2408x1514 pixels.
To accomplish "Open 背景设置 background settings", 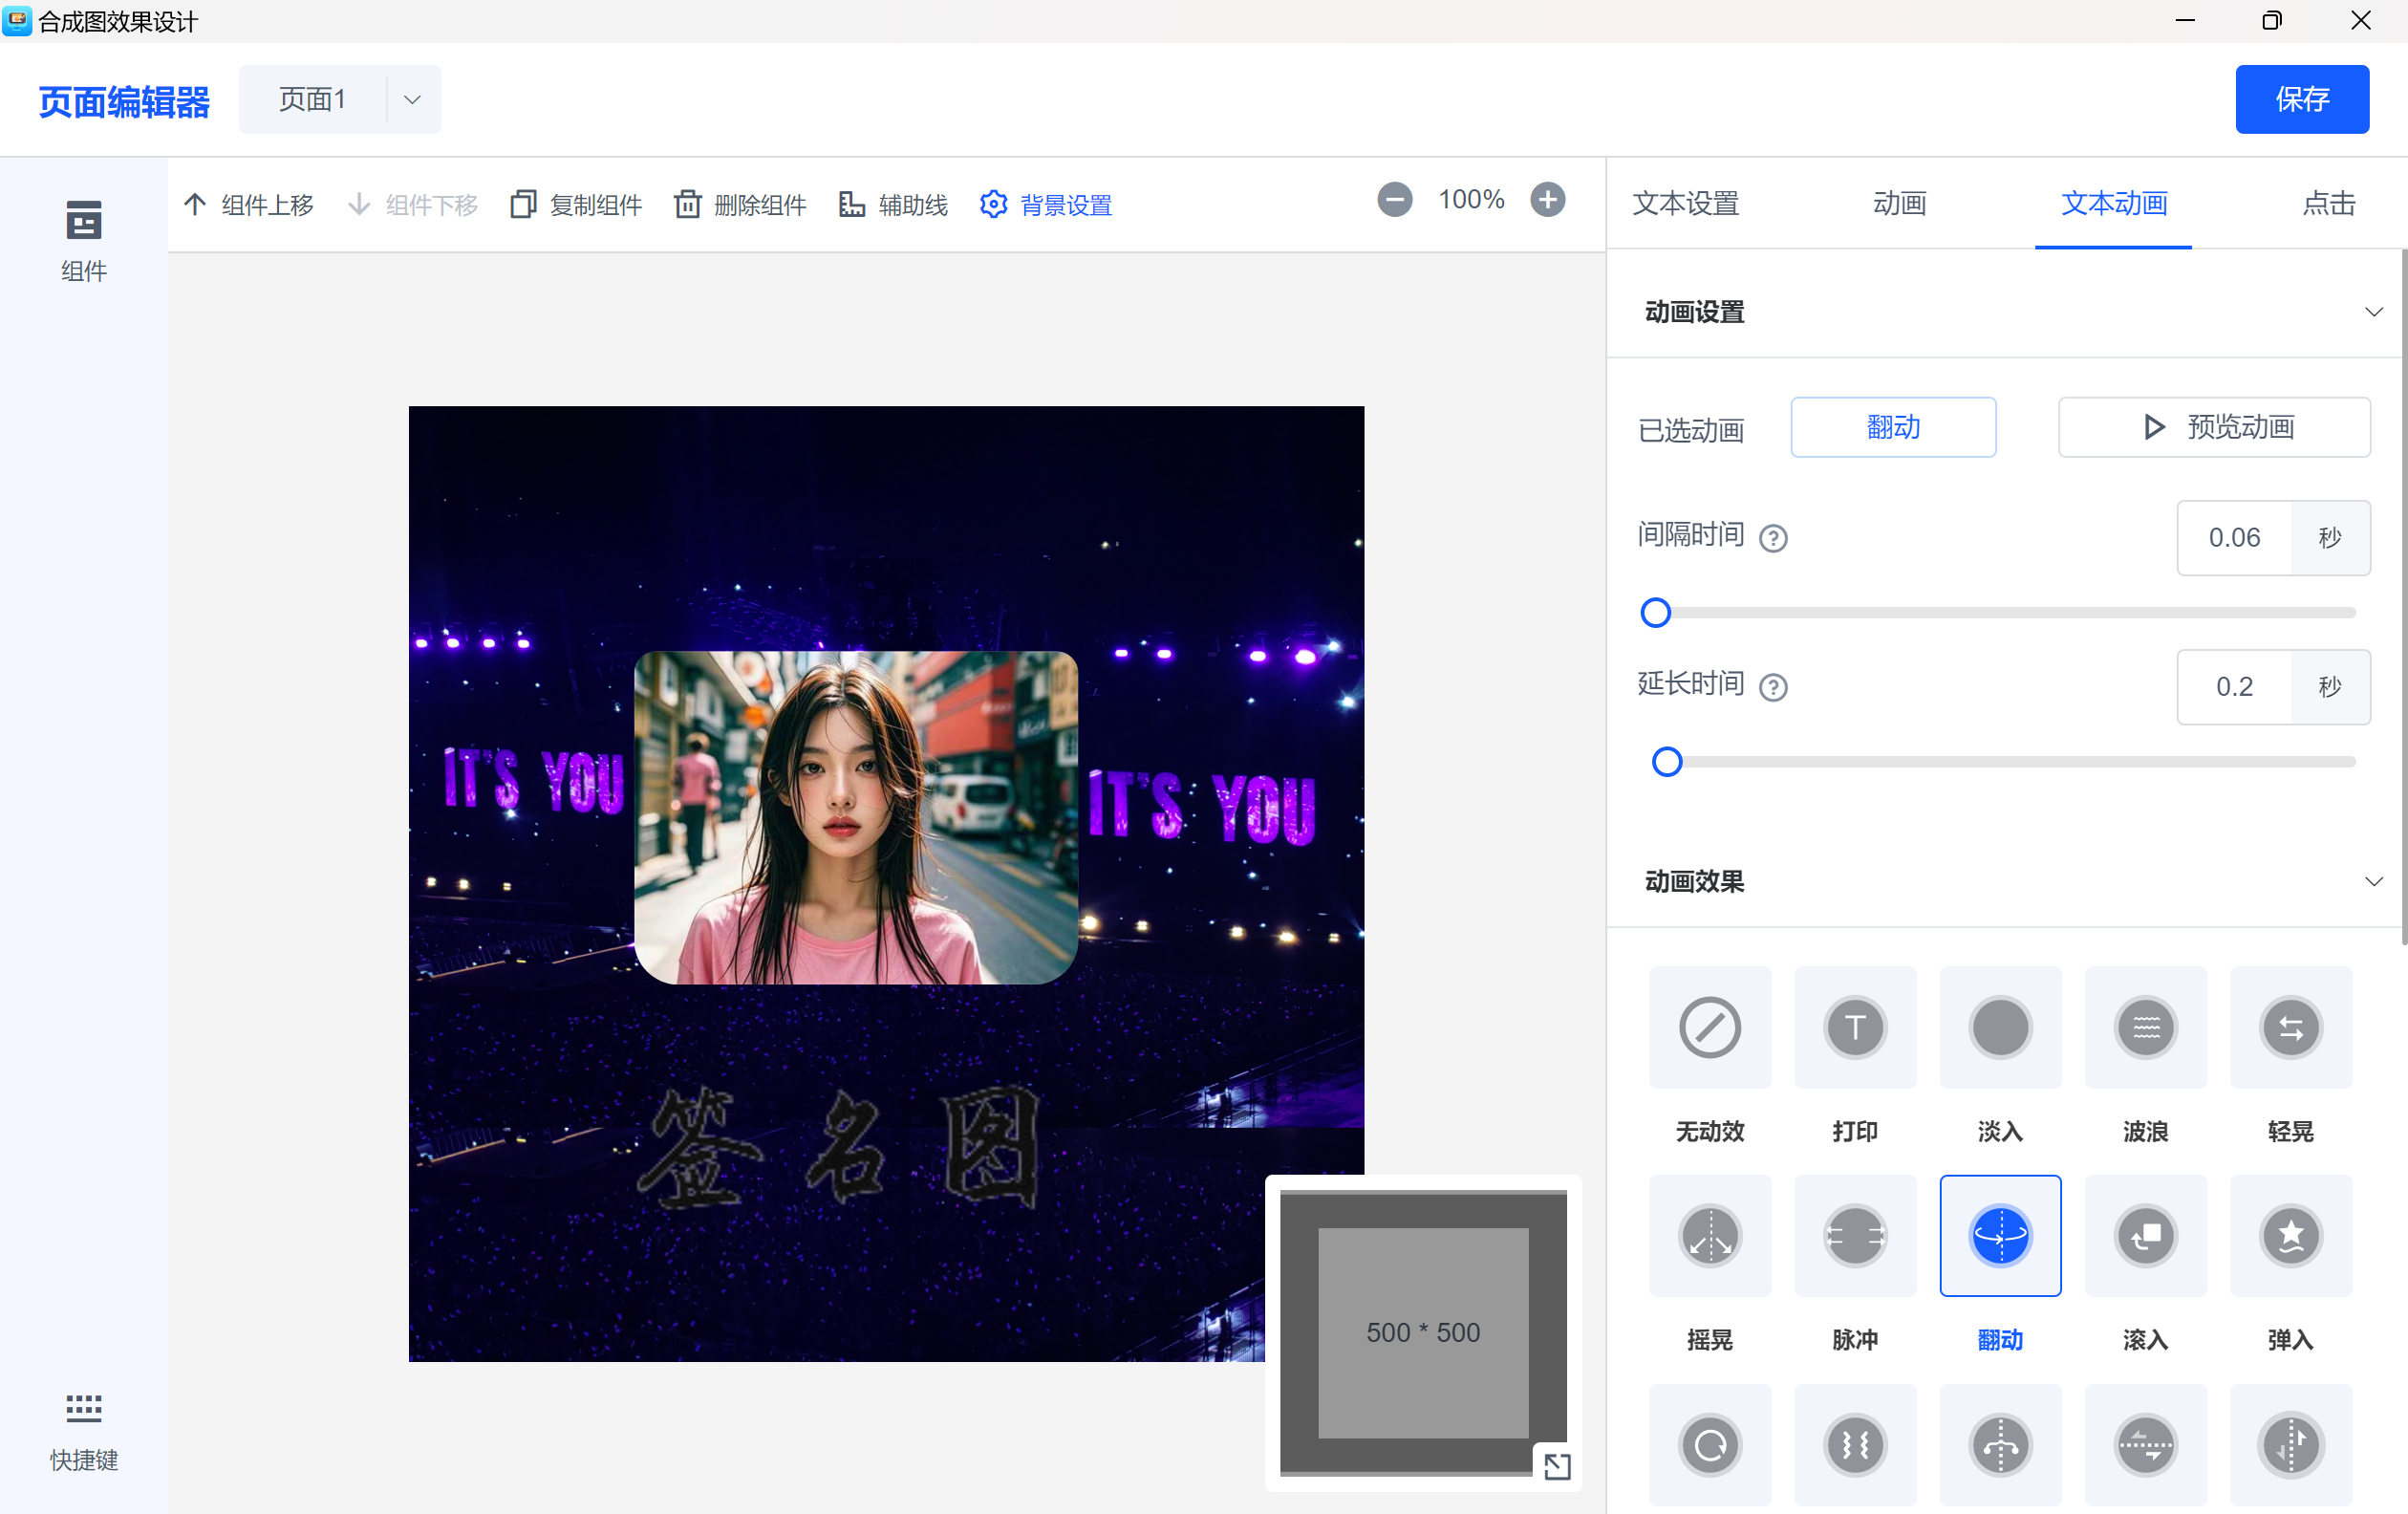I will [x=1046, y=205].
